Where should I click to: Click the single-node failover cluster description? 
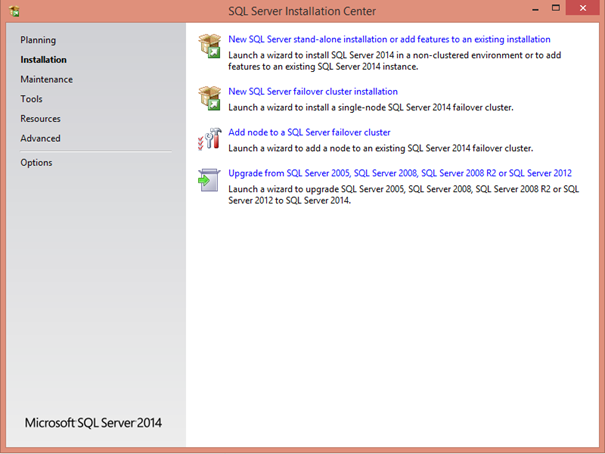(x=371, y=108)
